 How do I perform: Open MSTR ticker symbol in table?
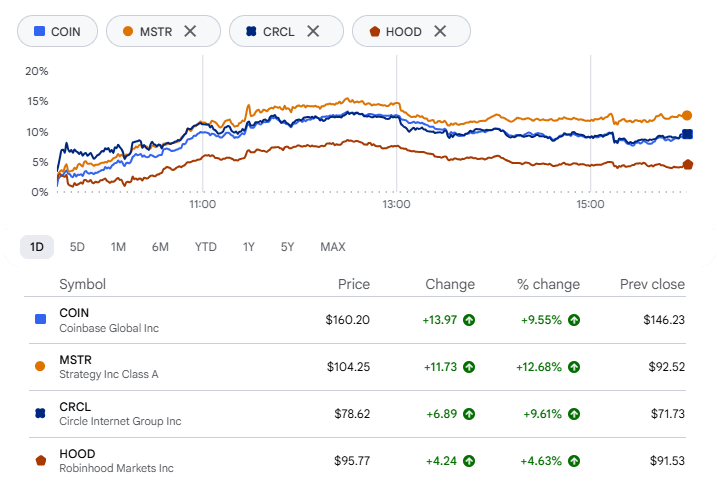[75, 360]
